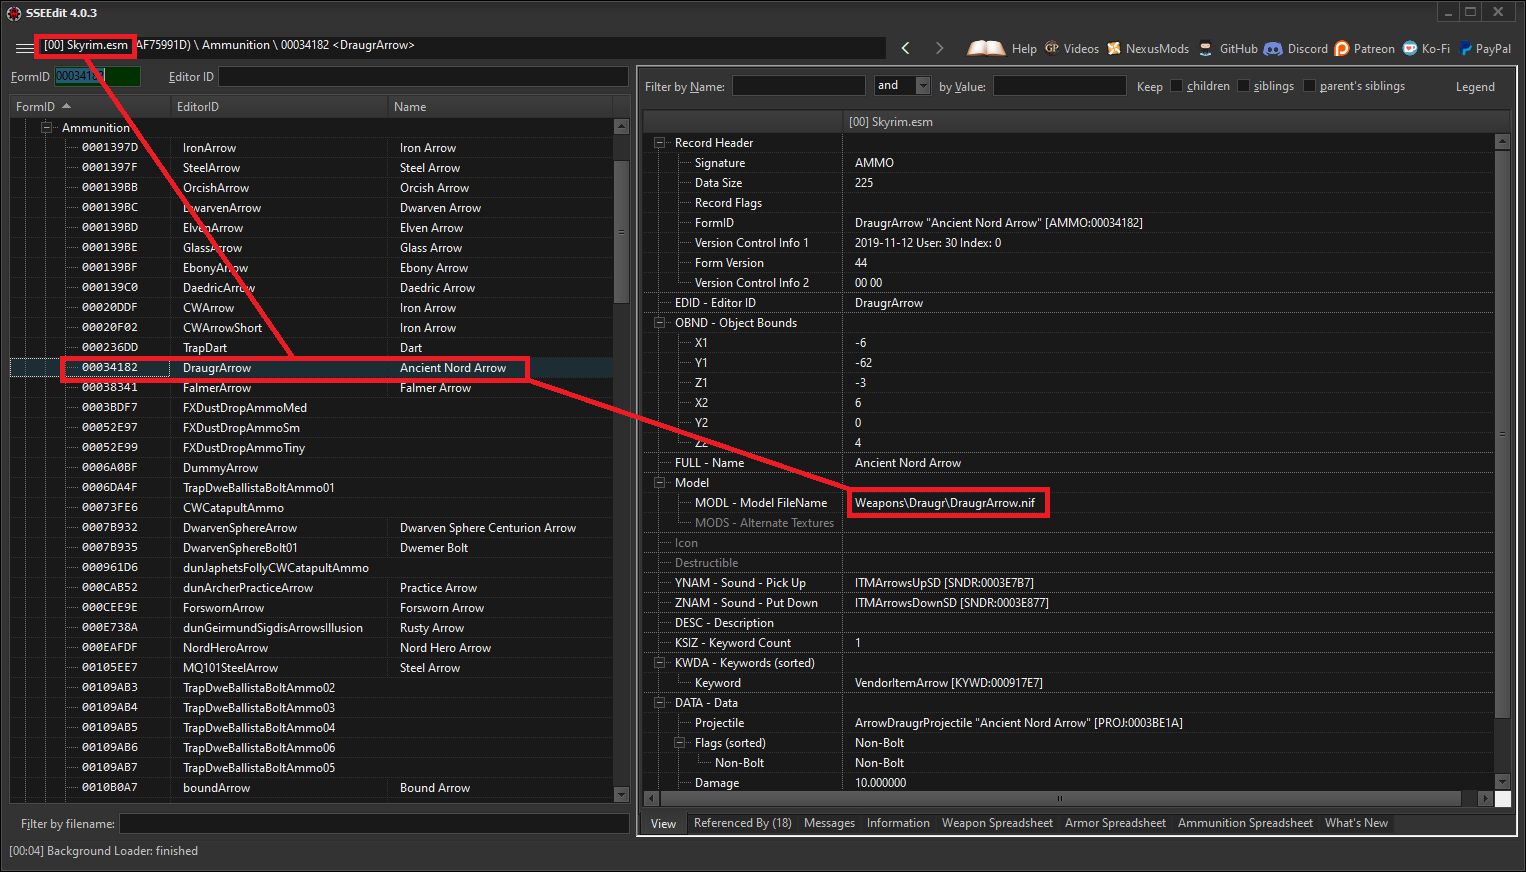This screenshot has height=872, width=1526.
Task: Focus the FormID input field
Action: tap(97, 76)
